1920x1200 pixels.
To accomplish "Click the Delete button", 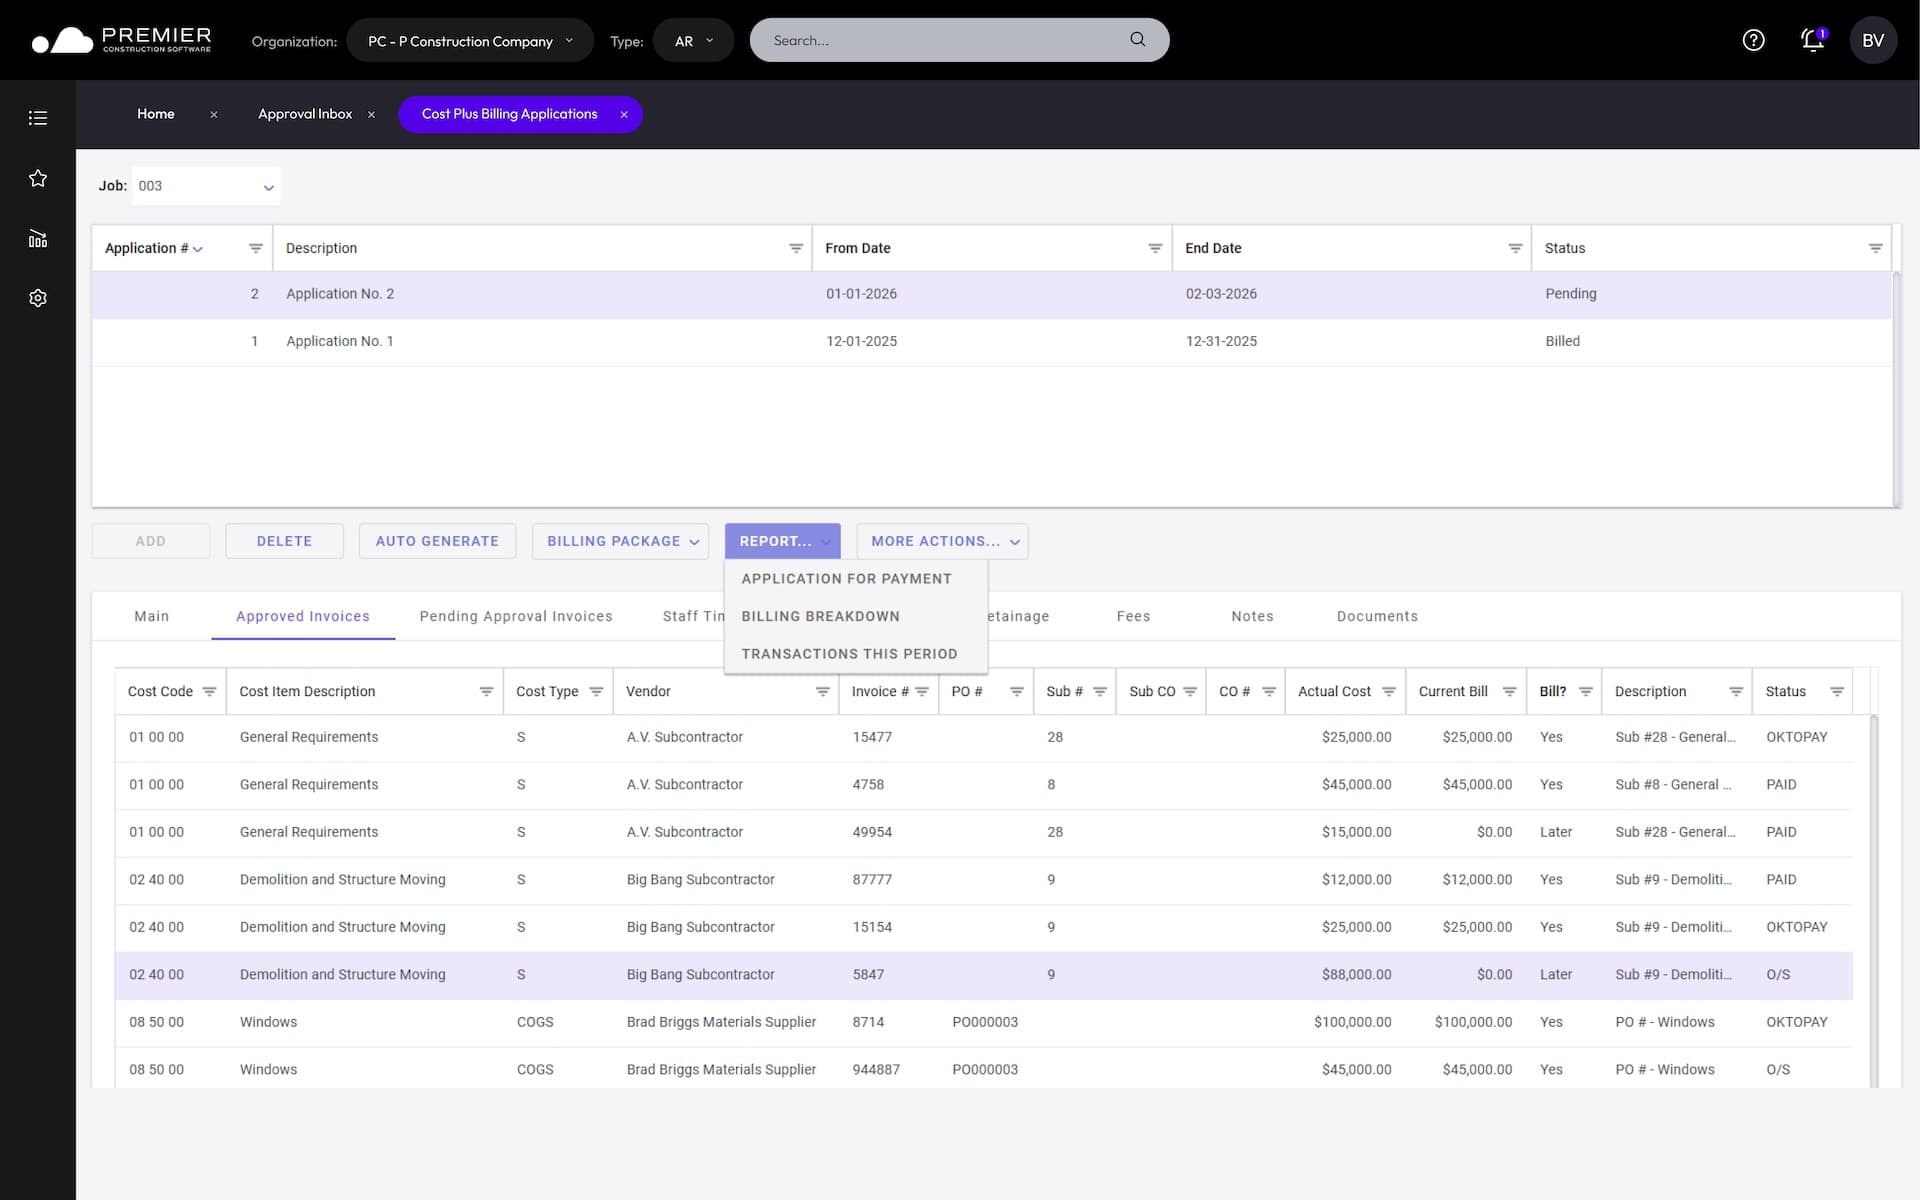I will tap(284, 541).
